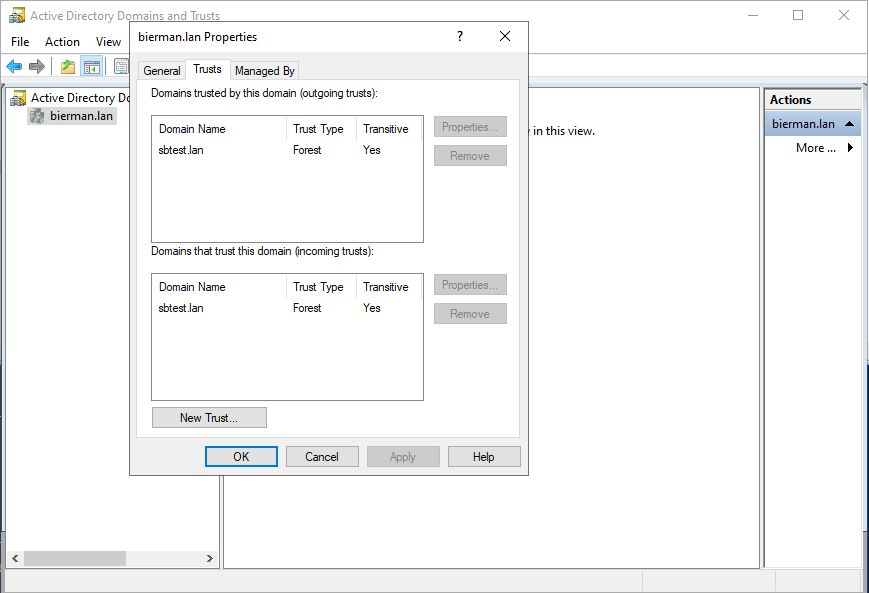This screenshot has height=593, width=869.
Task: Click the Forward arrow toolbar icon
Action: click(37, 67)
